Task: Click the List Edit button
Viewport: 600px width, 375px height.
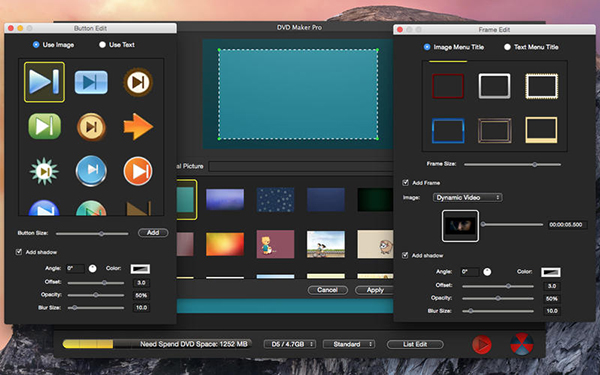Action: [x=415, y=344]
